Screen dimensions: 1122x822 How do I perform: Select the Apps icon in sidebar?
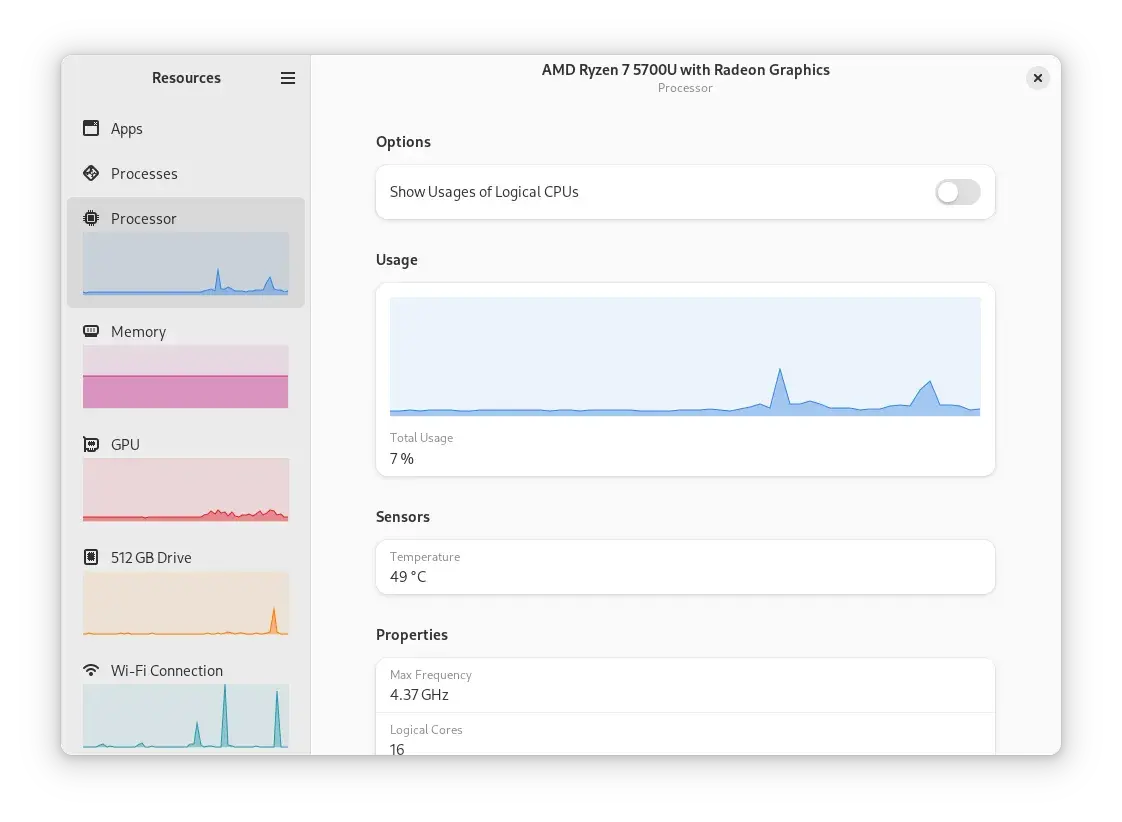91,128
